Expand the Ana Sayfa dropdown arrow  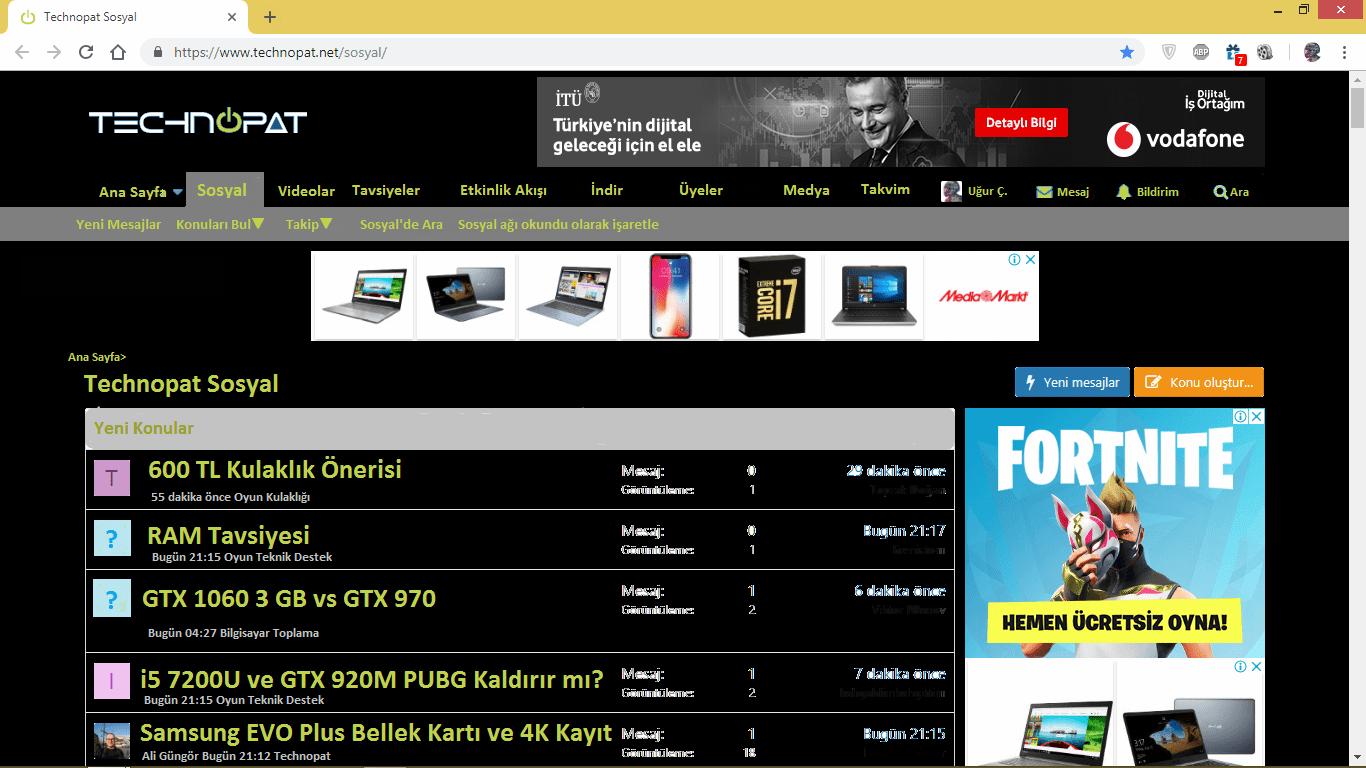(x=178, y=192)
